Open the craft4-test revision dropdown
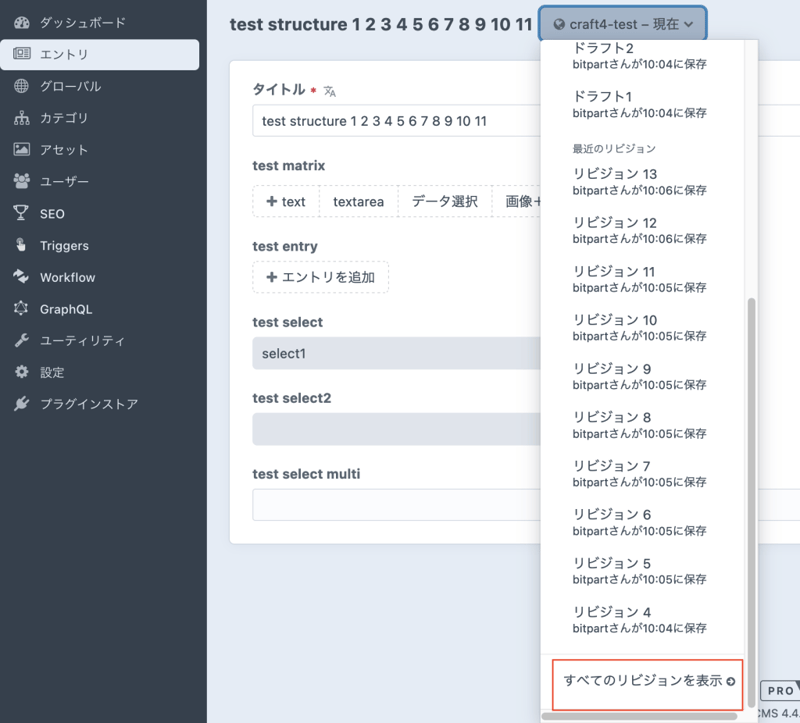This screenshot has width=800, height=723. point(623,24)
